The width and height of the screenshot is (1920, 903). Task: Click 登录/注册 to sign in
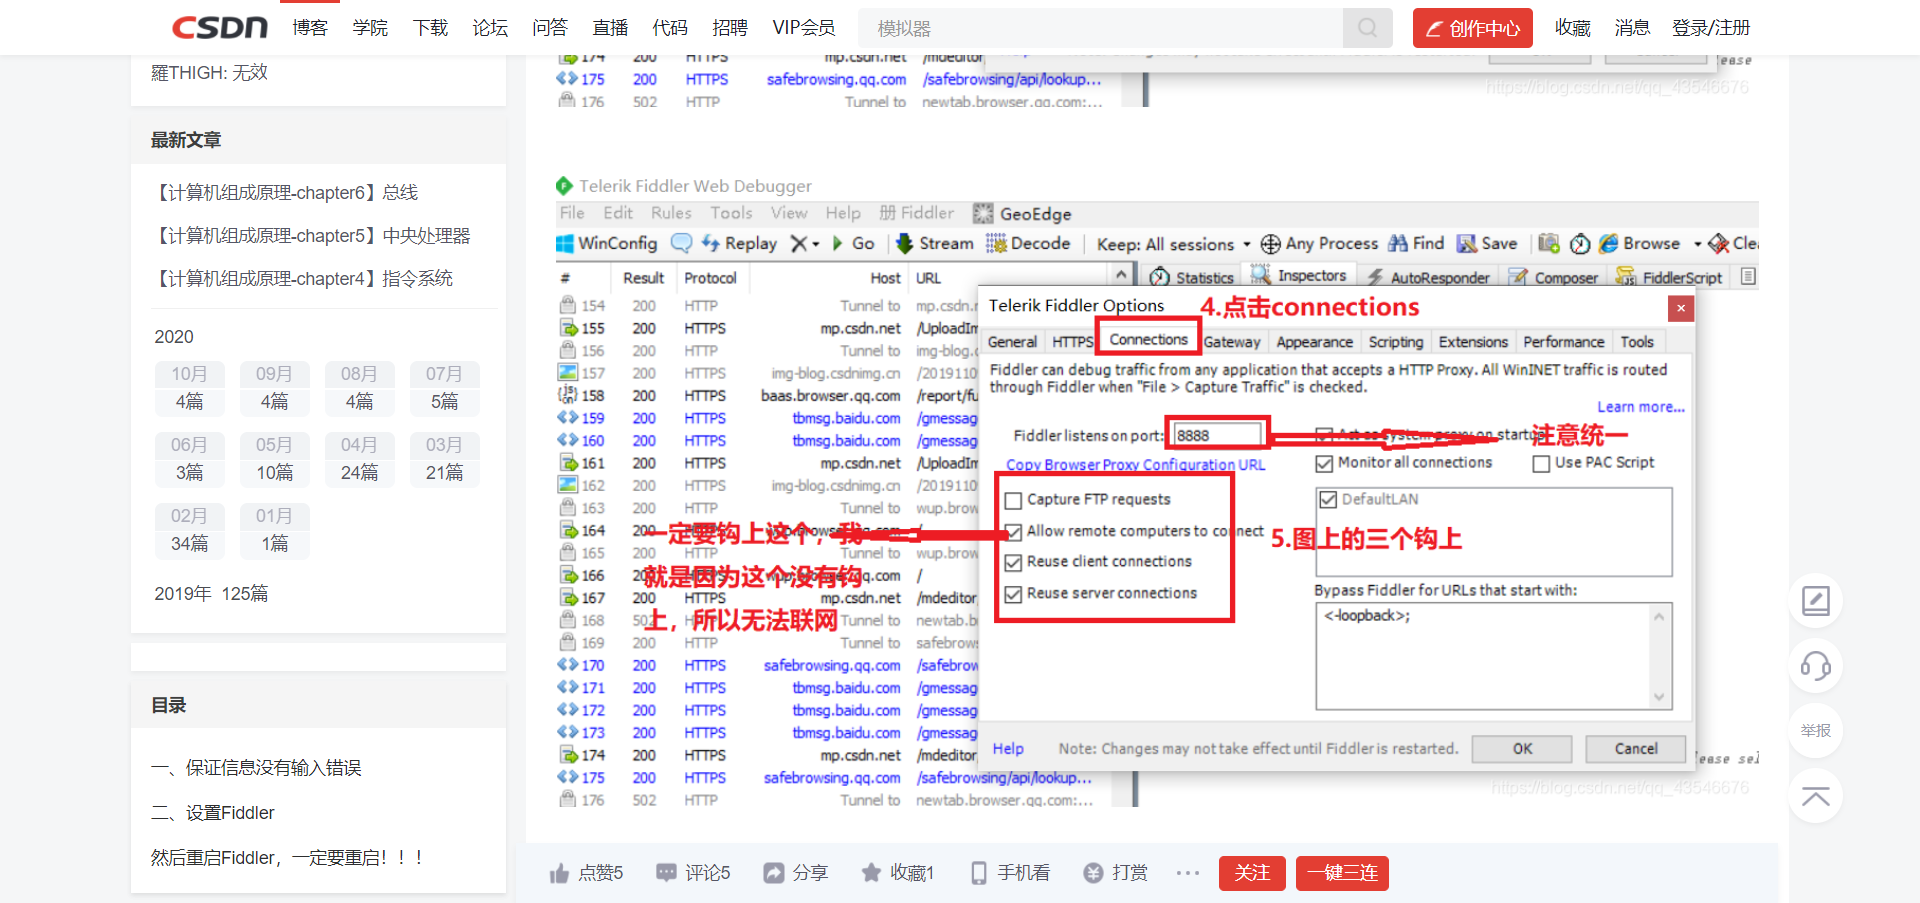[1711, 28]
